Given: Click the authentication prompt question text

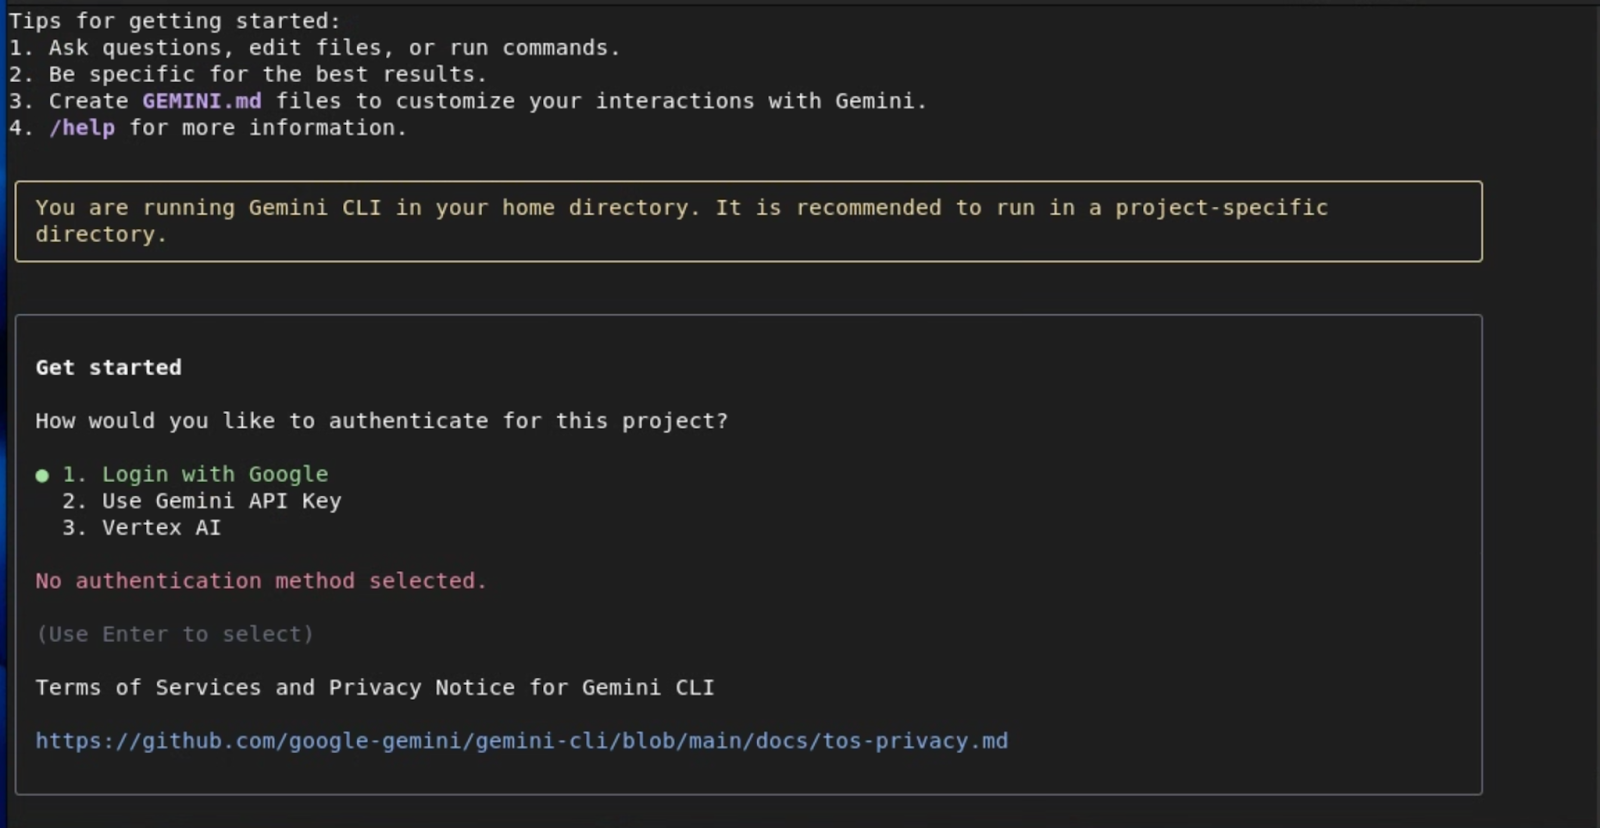Looking at the screenshot, I should click(x=382, y=420).
